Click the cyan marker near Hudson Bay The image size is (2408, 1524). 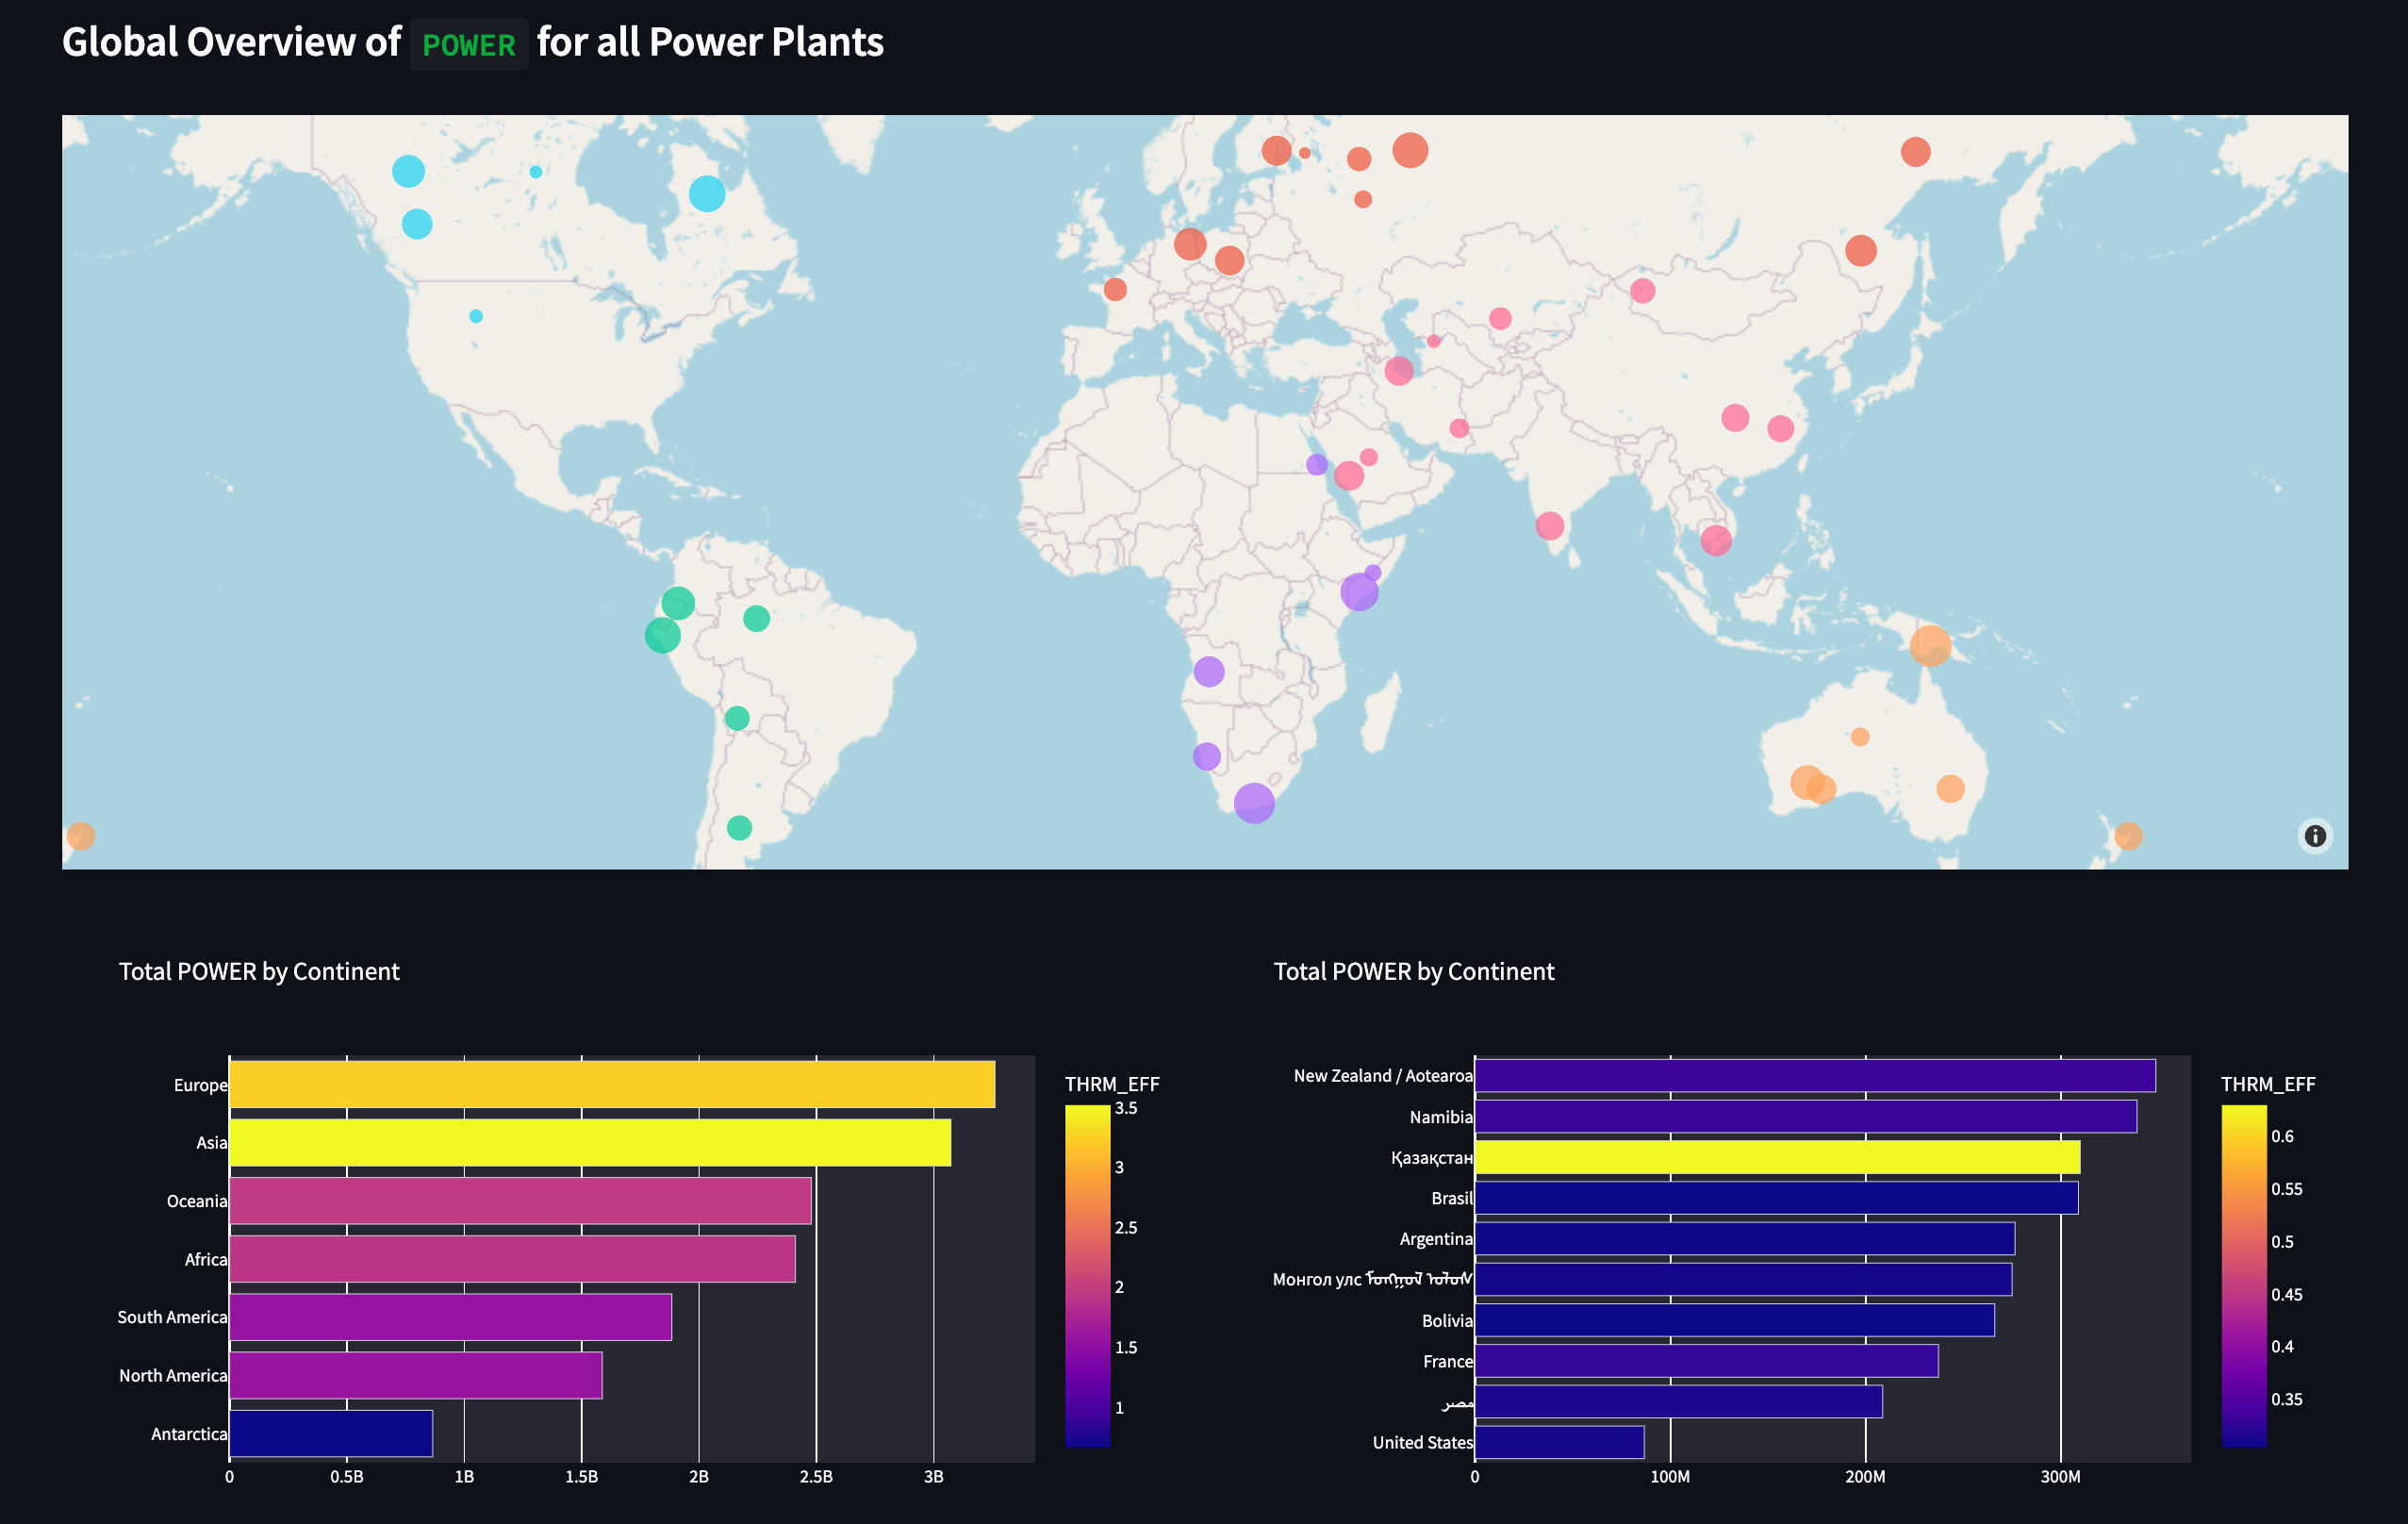coord(706,193)
